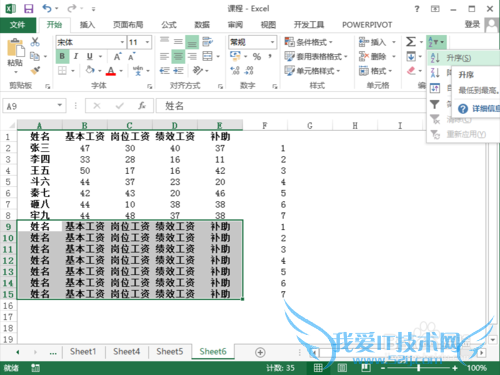The height and width of the screenshot is (375, 500).
Task: Open the 文件 File tab
Action: point(17,25)
